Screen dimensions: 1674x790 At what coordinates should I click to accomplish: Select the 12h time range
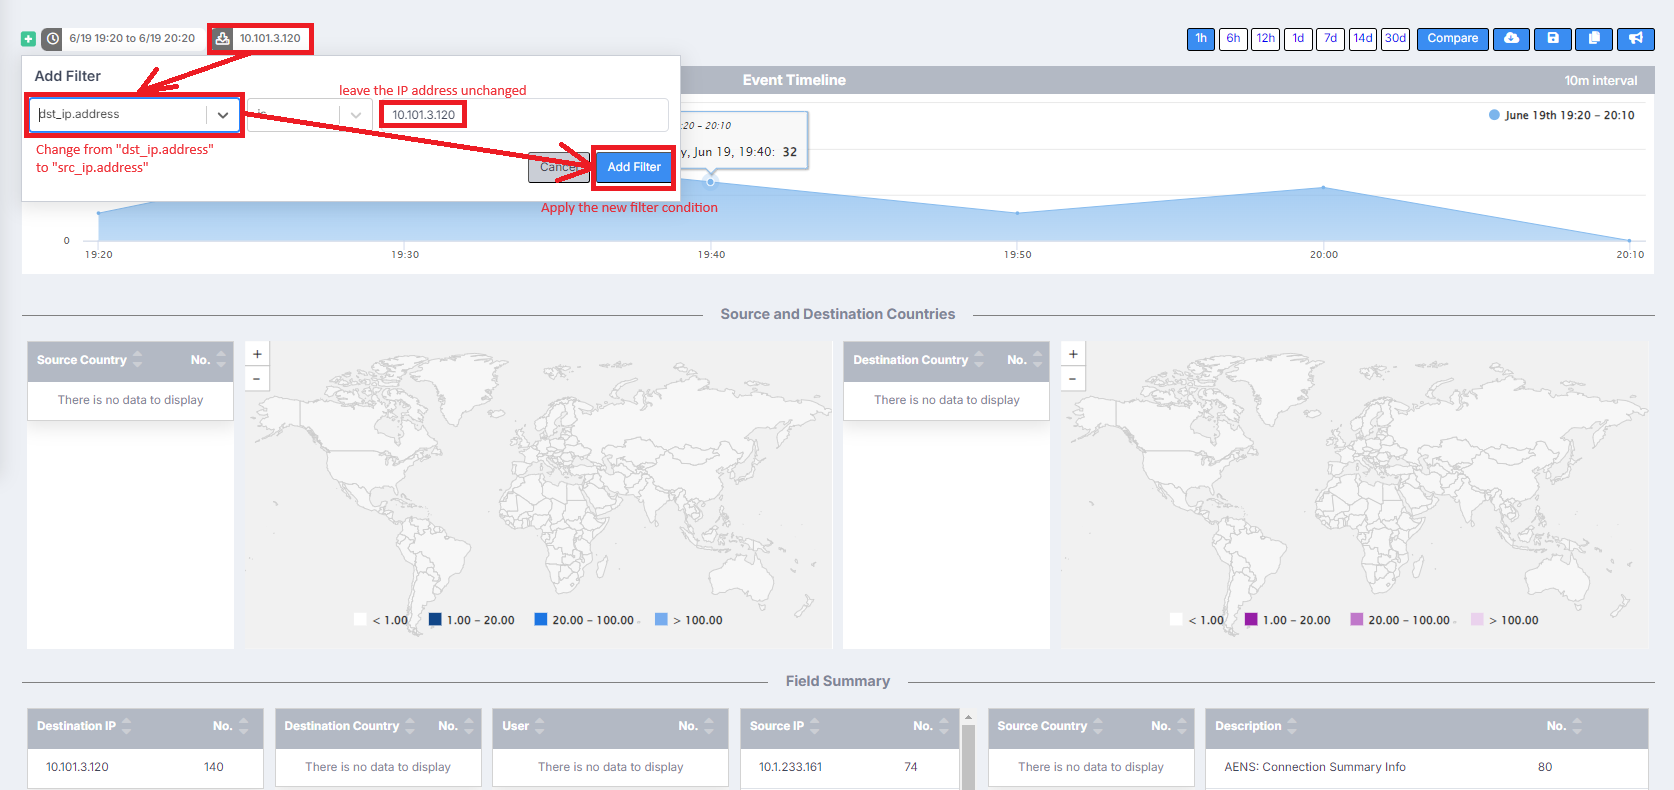pyautogui.click(x=1265, y=39)
